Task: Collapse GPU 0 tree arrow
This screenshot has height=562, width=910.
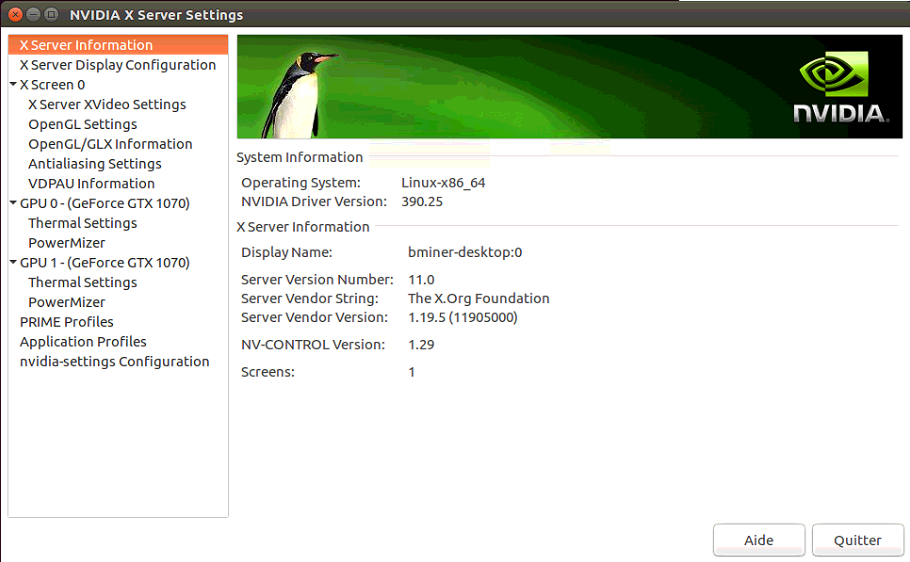Action: [x=13, y=203]
